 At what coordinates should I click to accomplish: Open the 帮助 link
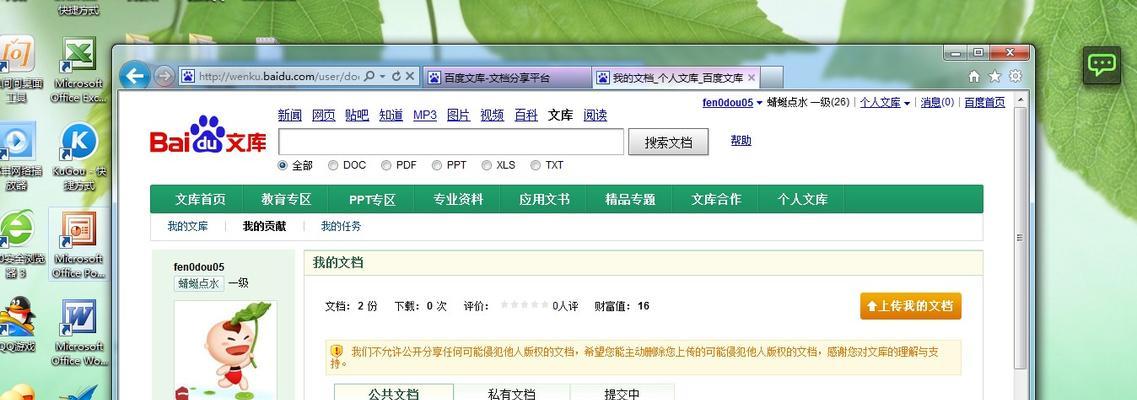[741, 141]
